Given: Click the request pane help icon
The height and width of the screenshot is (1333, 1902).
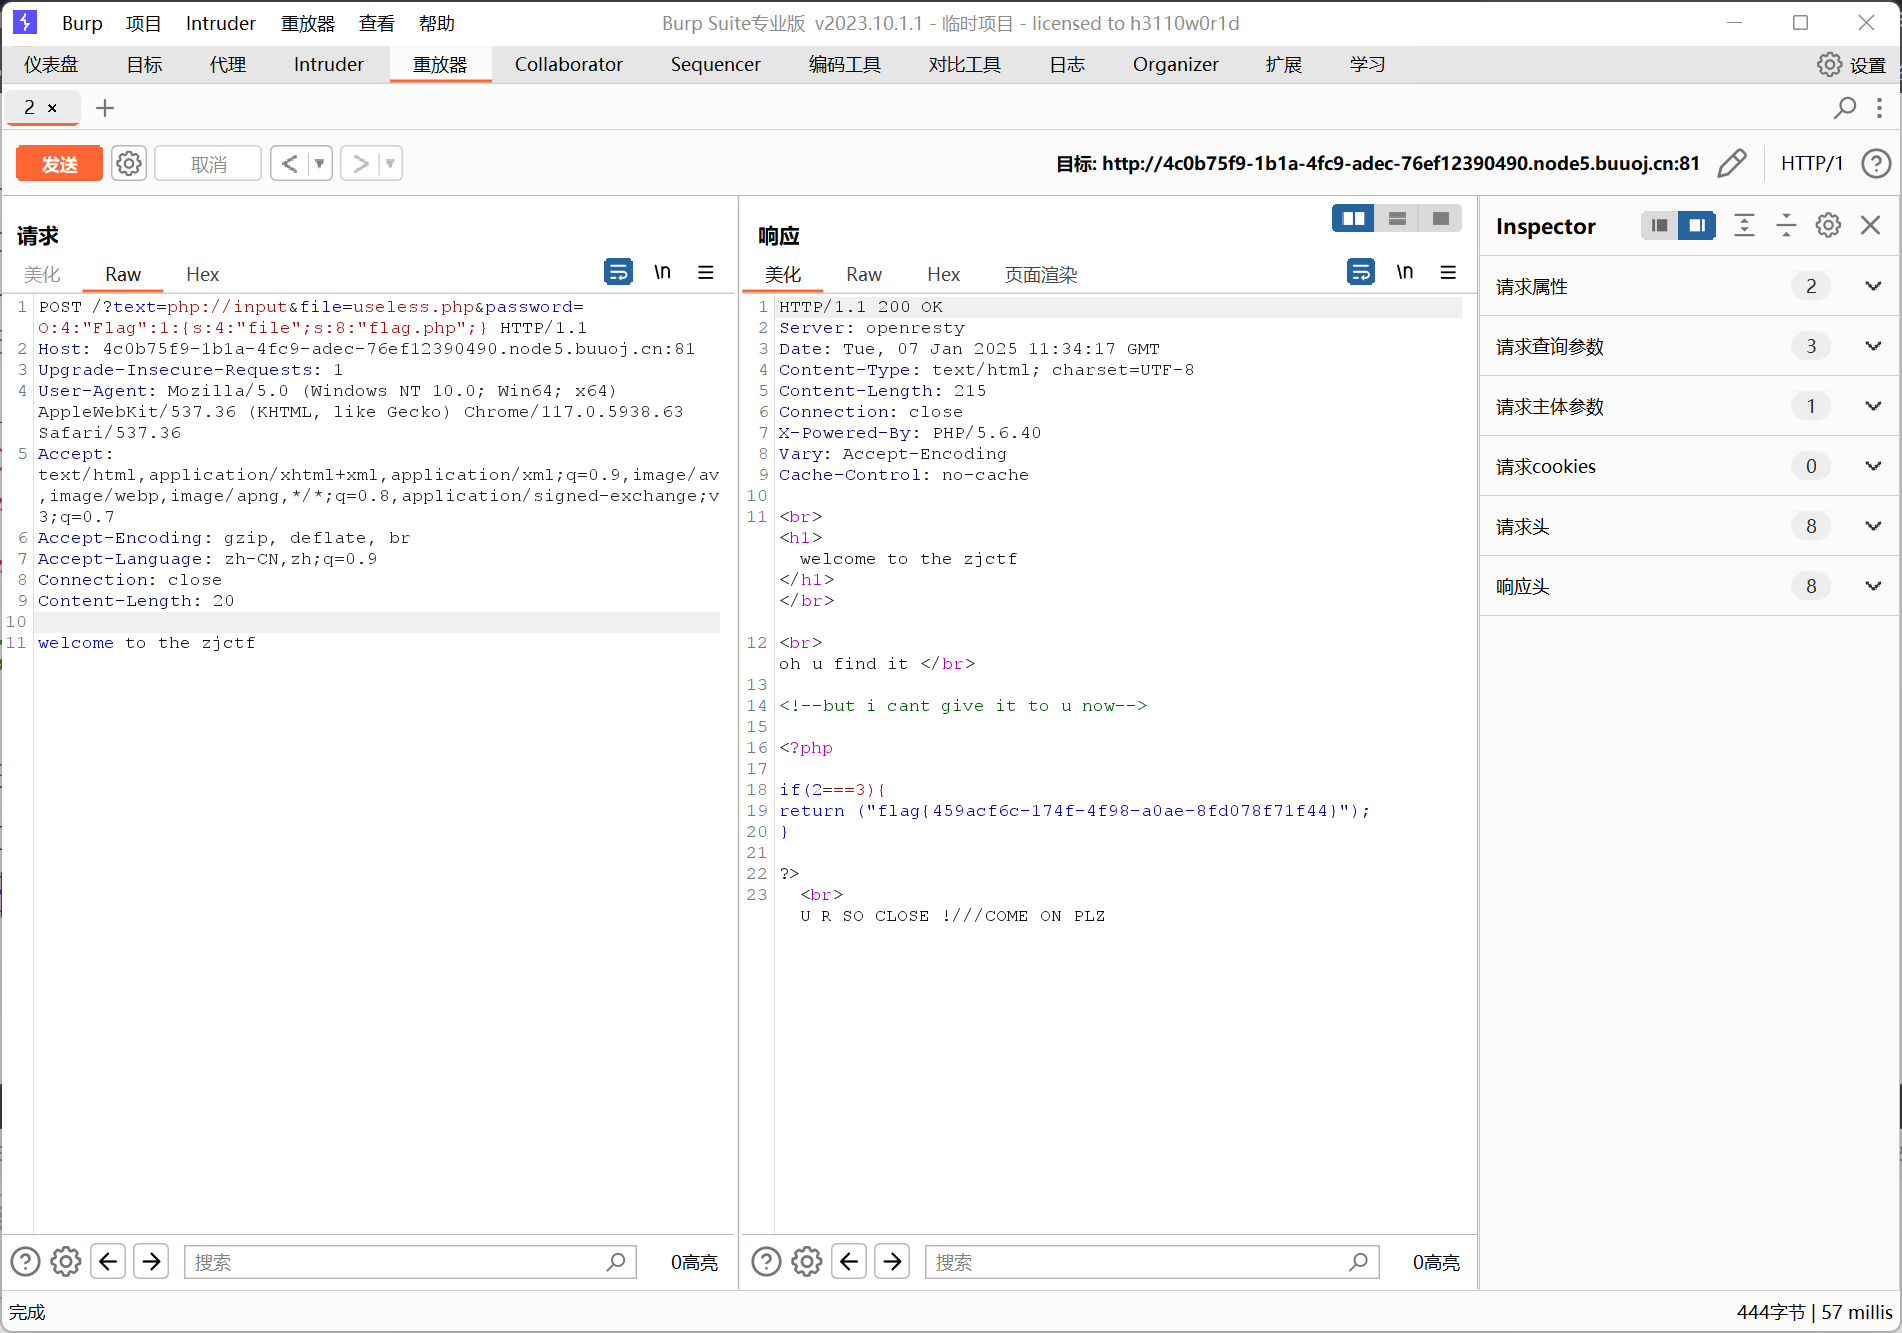Looking at the screenshot, I should point(25,1262).
